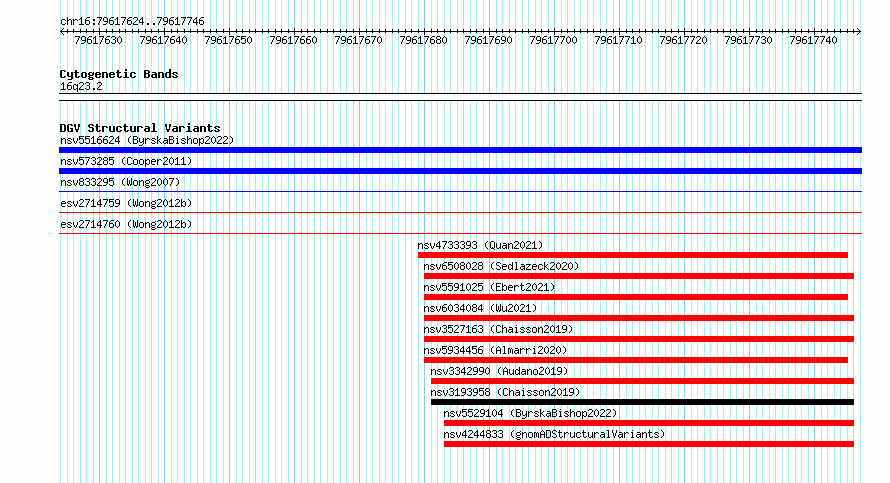Open variant nsv573285 (Cooper2011) label
890x483 pixels.
(126, 161)
